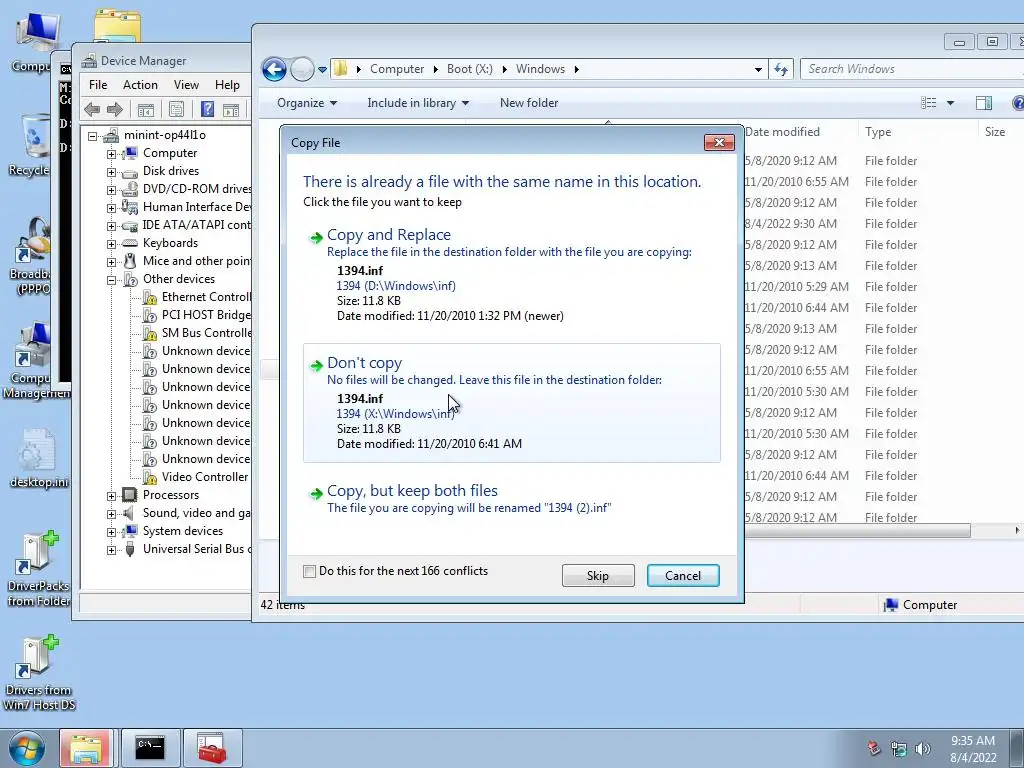Click the Ethernet Controller device entry
The width and height of the screenshot is (1024, 768).
pyautogui.click(x=206, y=297)
